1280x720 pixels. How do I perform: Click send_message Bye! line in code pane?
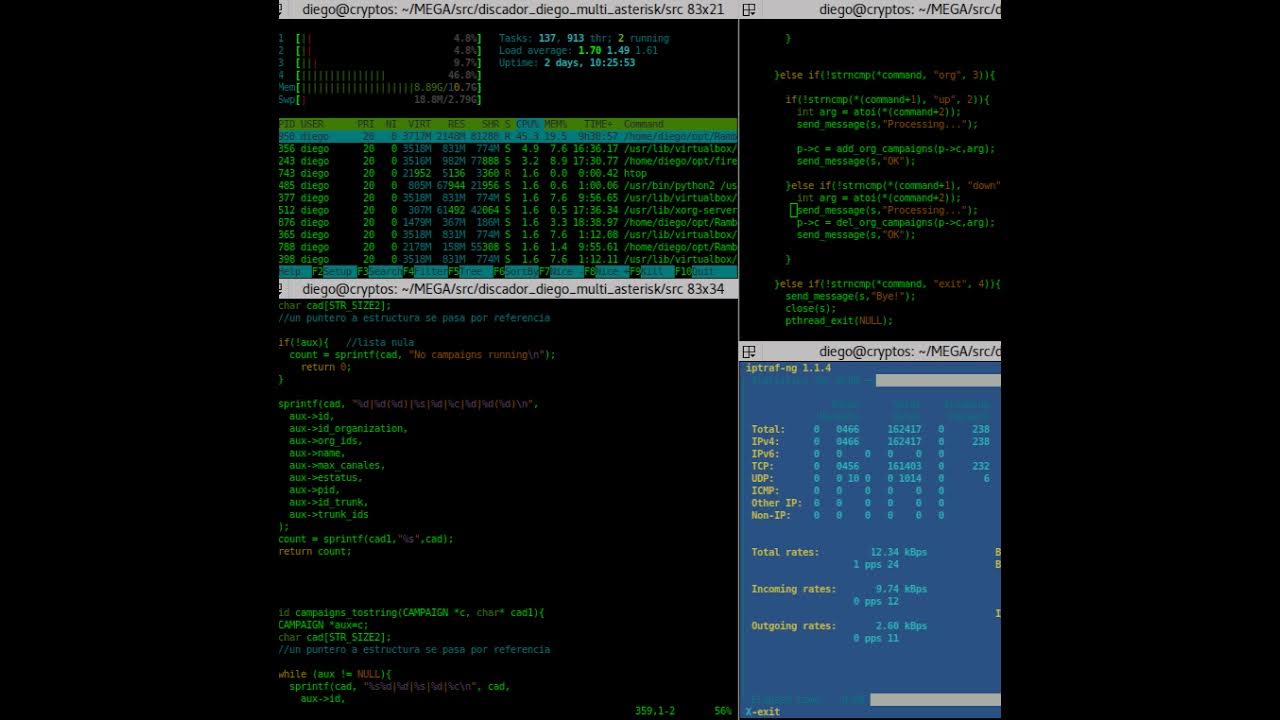(850, 296)
